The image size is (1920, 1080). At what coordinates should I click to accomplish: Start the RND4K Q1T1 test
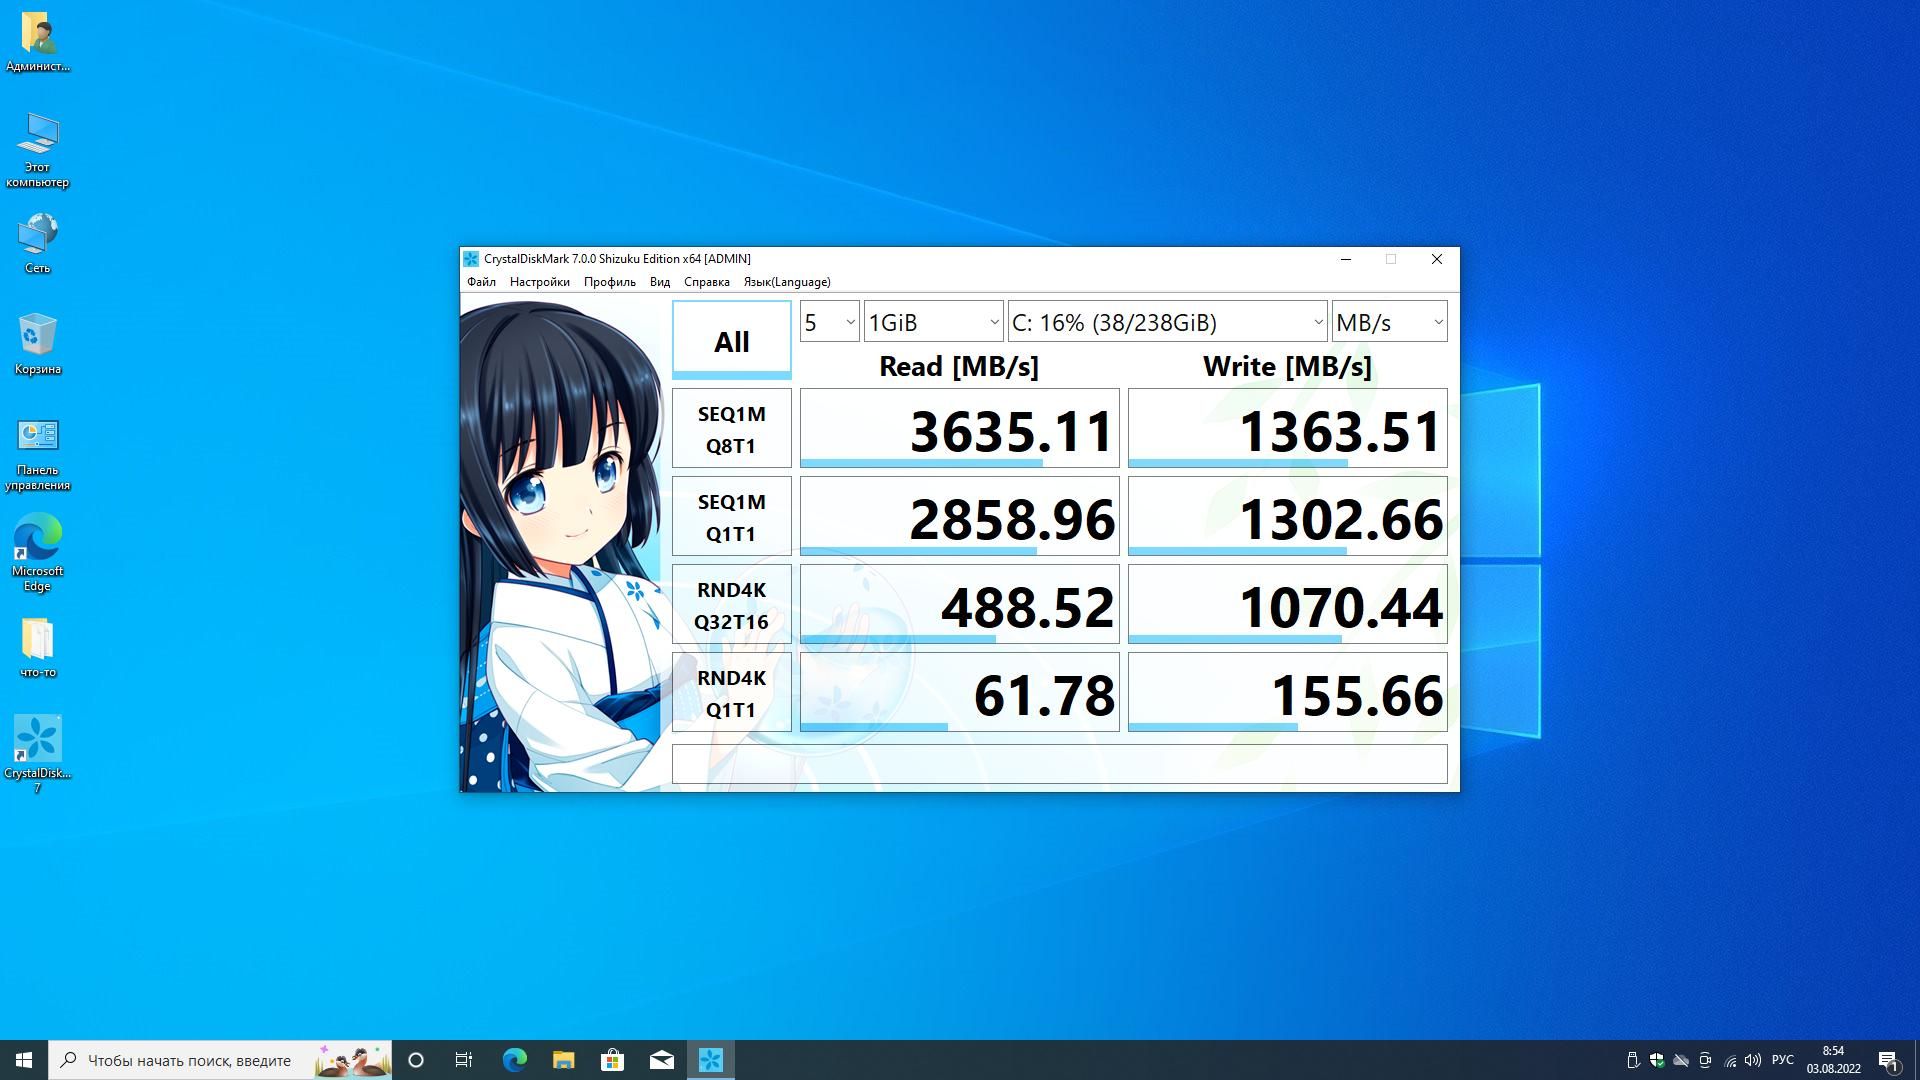(731, 693)
